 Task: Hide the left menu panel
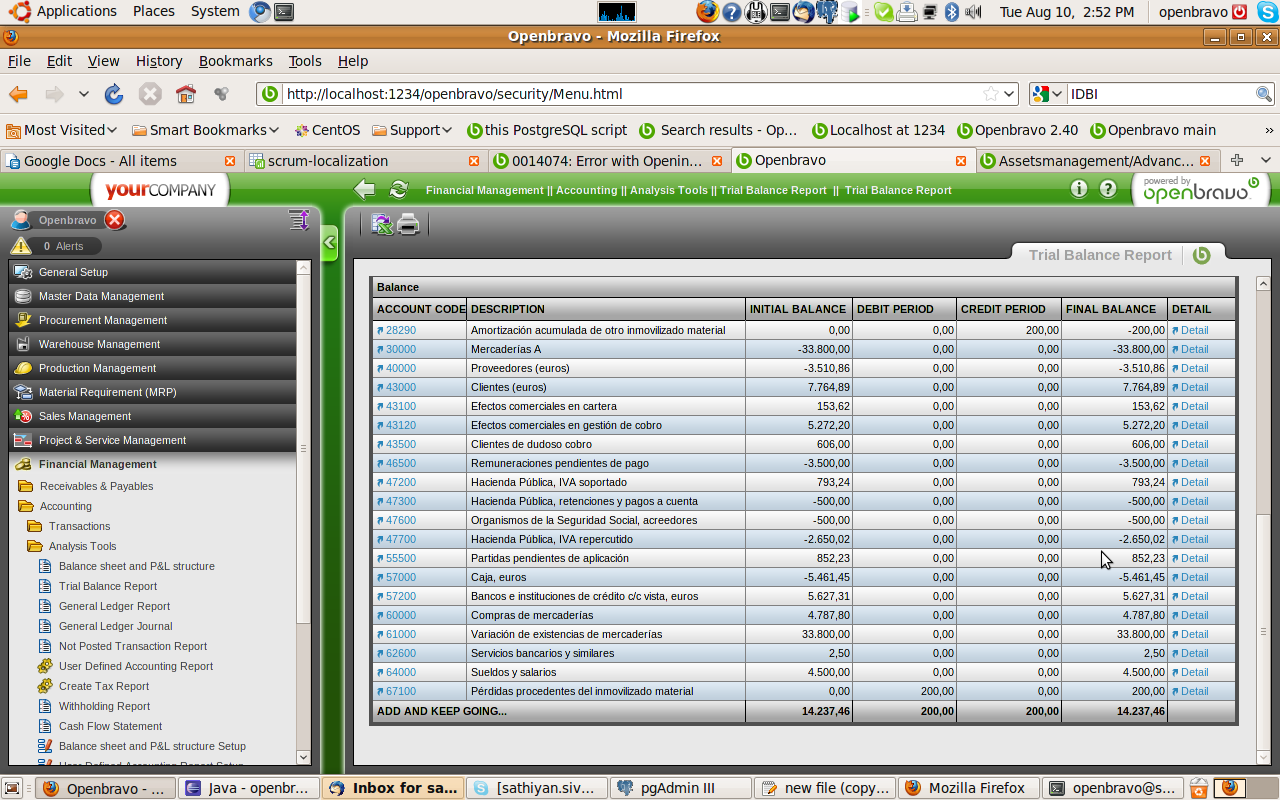click(329, 243)
